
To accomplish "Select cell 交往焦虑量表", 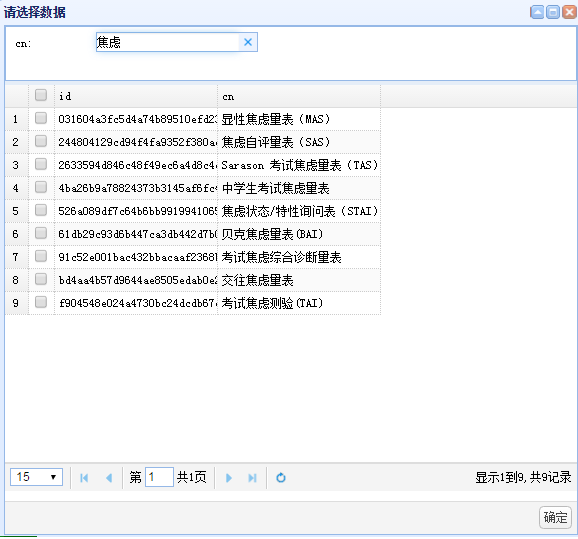I will coord(299,280).
